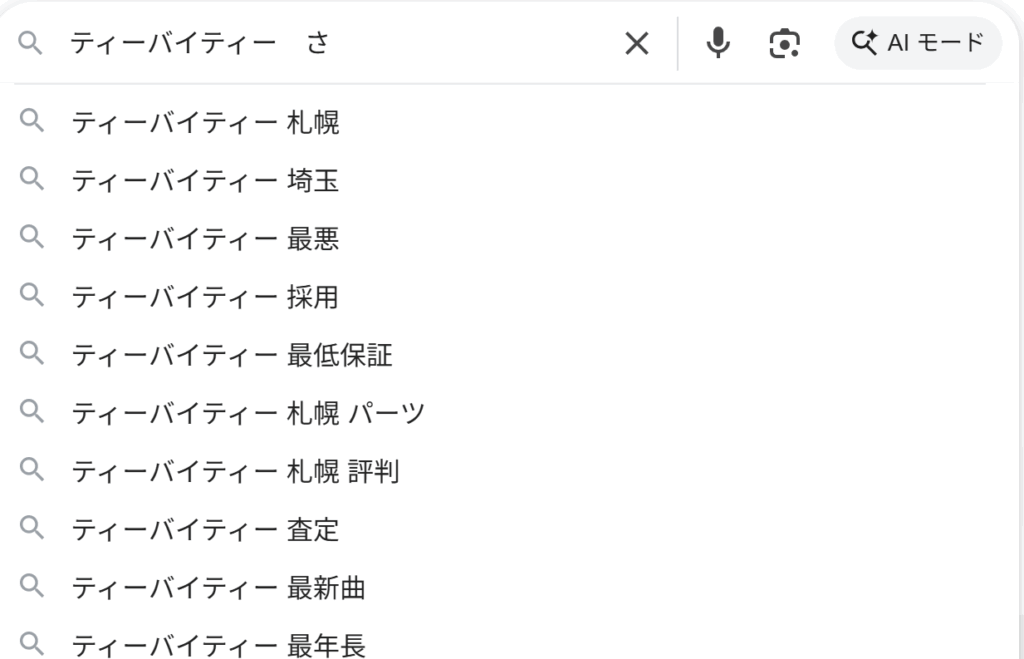Select suggestion ティーバイティー 最新曲
This screenshot has height=659, width=1024.
218,587
